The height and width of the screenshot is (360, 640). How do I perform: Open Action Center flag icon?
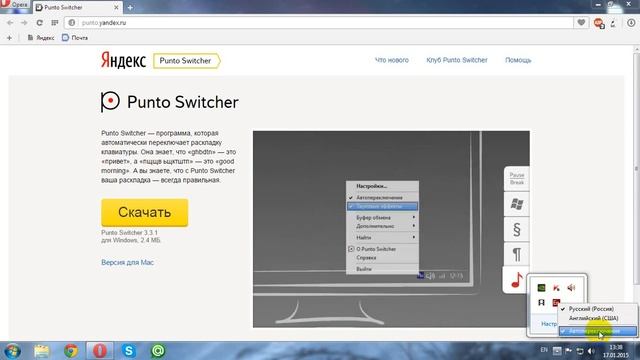pos(569,351)
